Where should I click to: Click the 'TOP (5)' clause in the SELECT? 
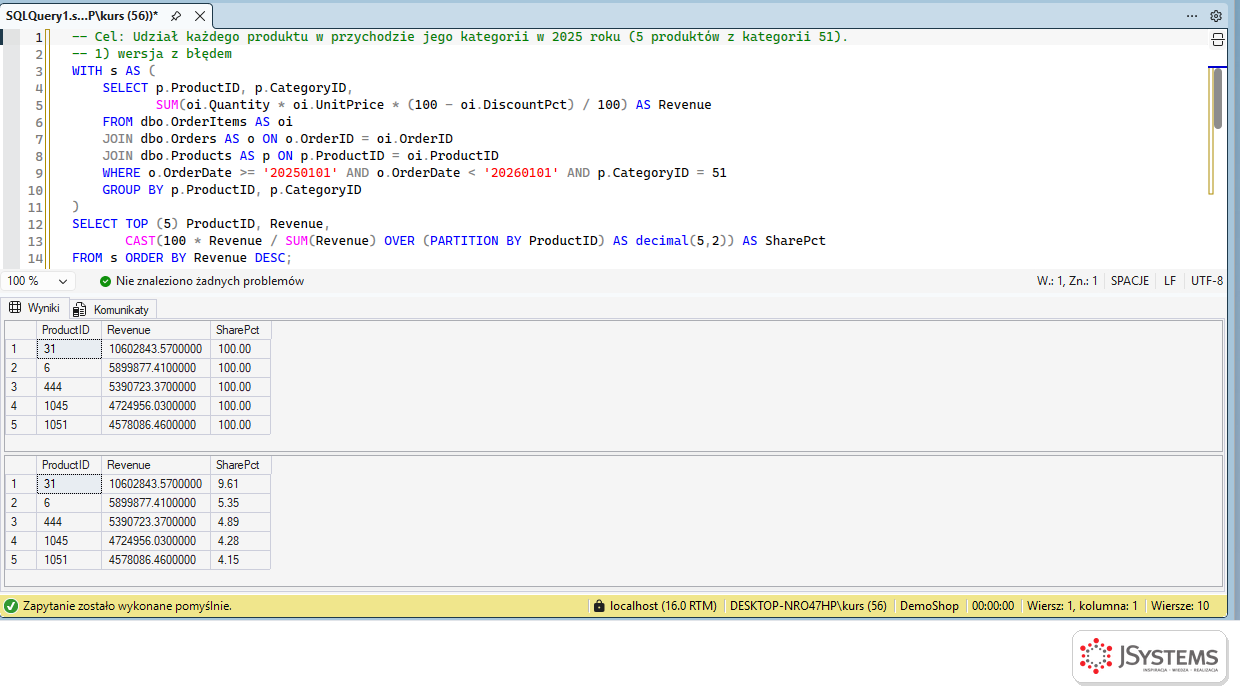[152, 224]
